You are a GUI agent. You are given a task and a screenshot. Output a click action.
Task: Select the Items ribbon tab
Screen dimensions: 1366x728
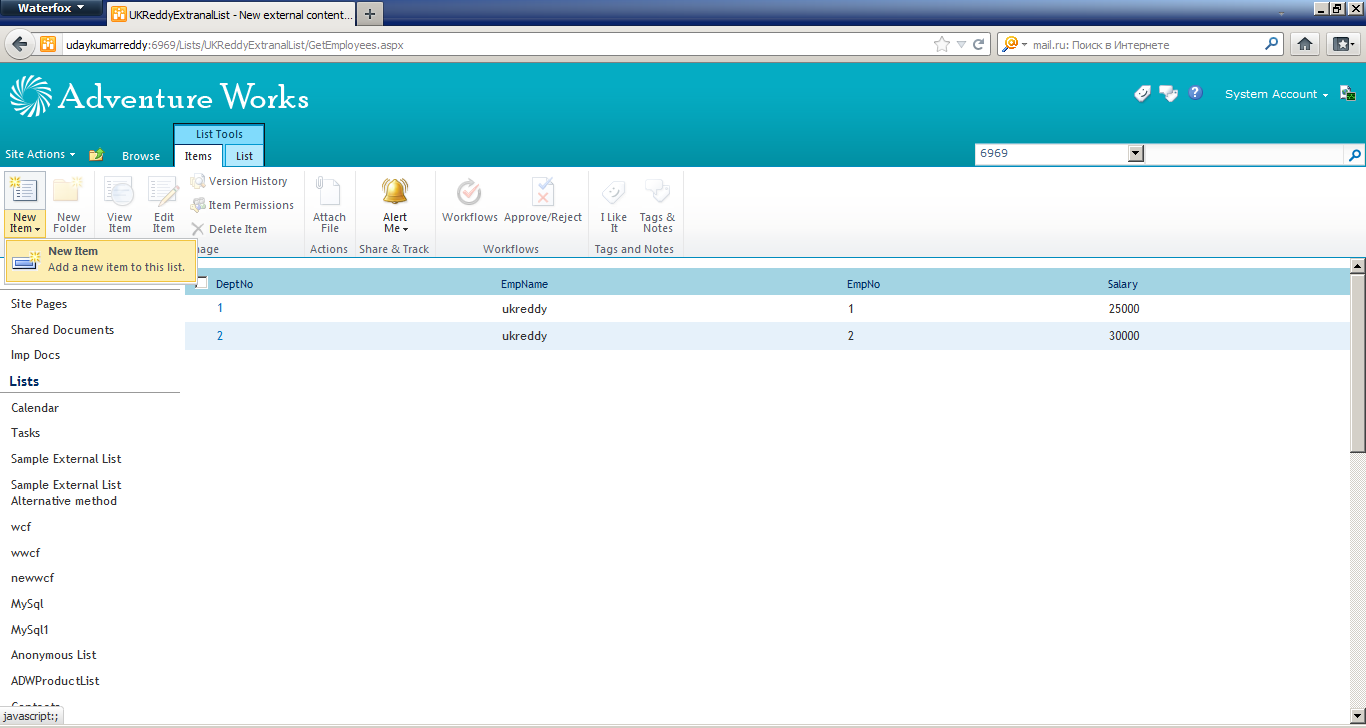[x=198, y=156]
